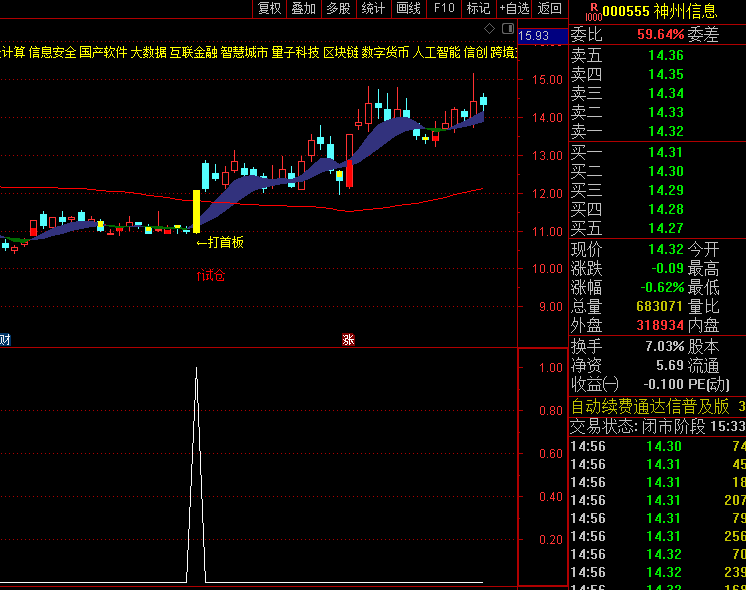This screenshot has height=590, width=746.
Task: Click the 互联金融 concept tag
Action: (194, 53)
